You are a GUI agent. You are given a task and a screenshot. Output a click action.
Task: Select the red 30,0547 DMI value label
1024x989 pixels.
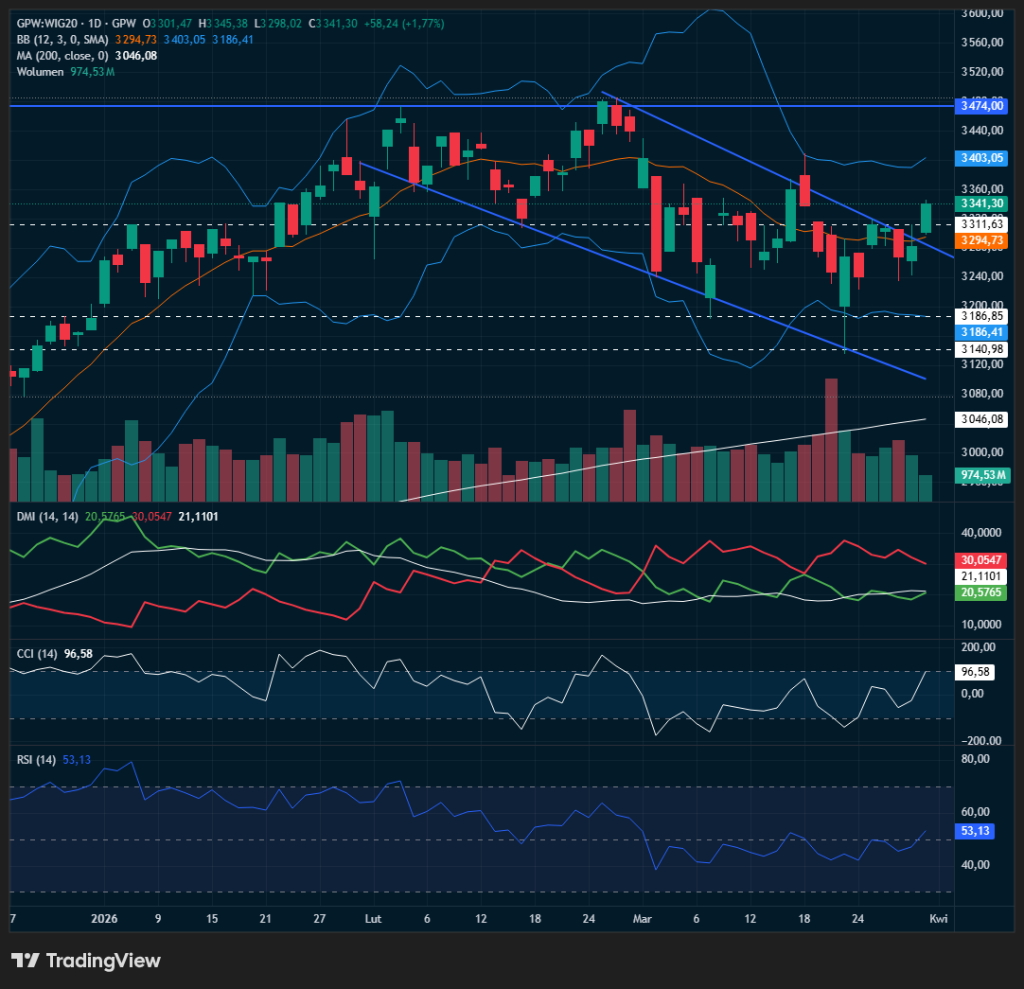click(x=981, y=560)
